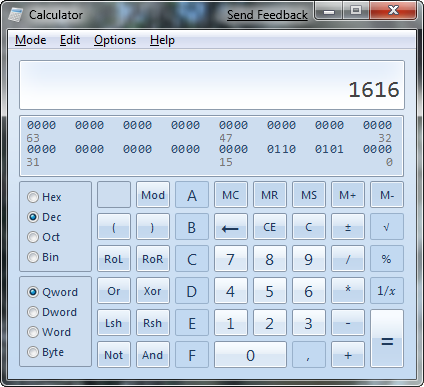Viewport: 424px width, 387px height.
Task: Minimize the Calculator window
Action: tap(329, 12)
